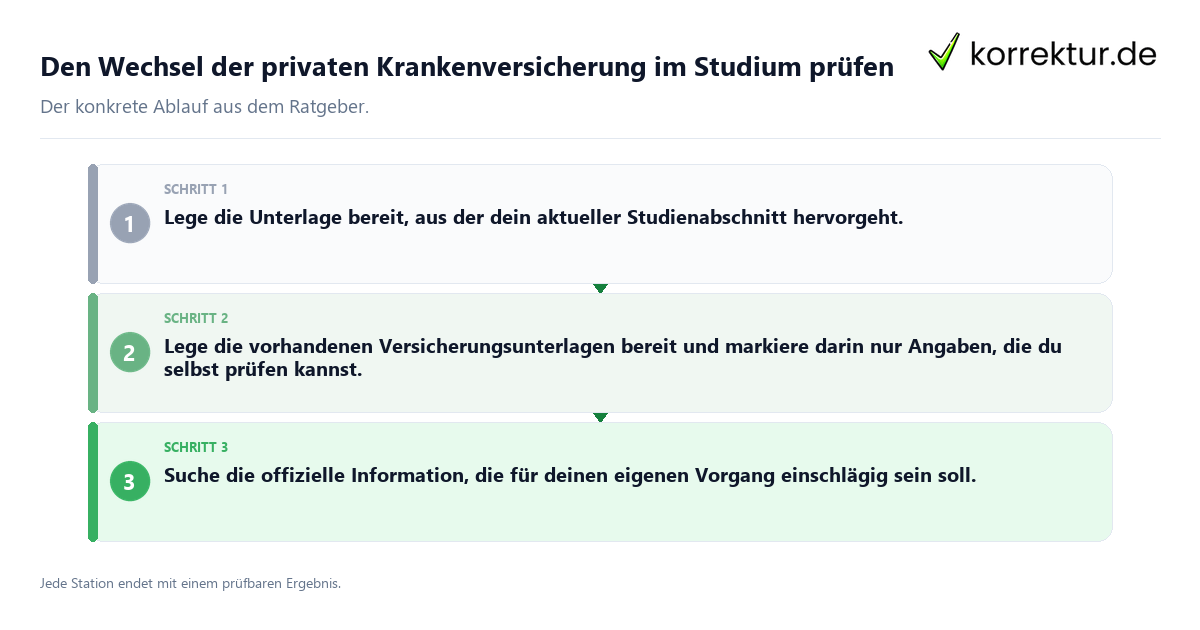Click the footer note 'Jede Station endet'

pyautogui.click(x=190, y=583)
